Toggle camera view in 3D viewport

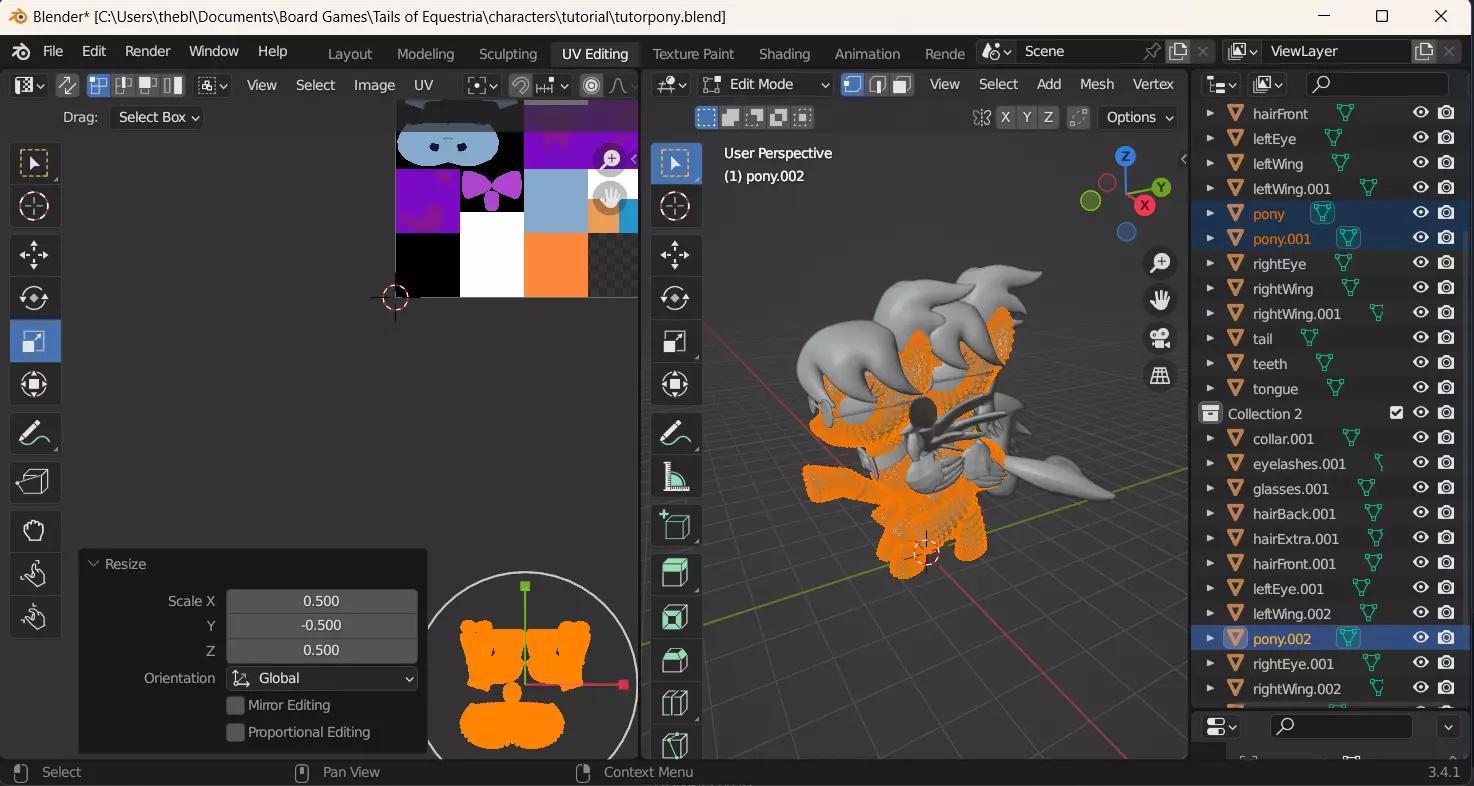[x=1160, y=338]
